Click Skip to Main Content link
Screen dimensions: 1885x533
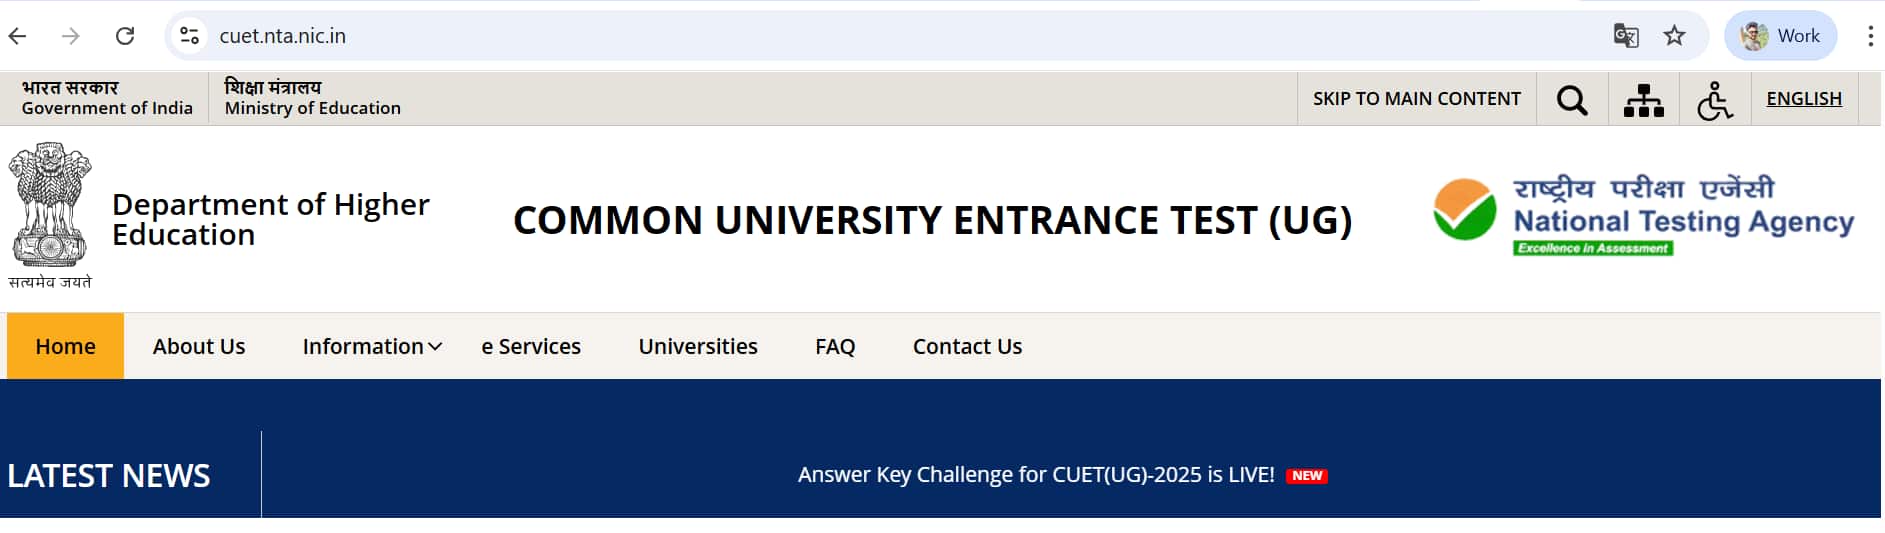[x=1417, y=98]
